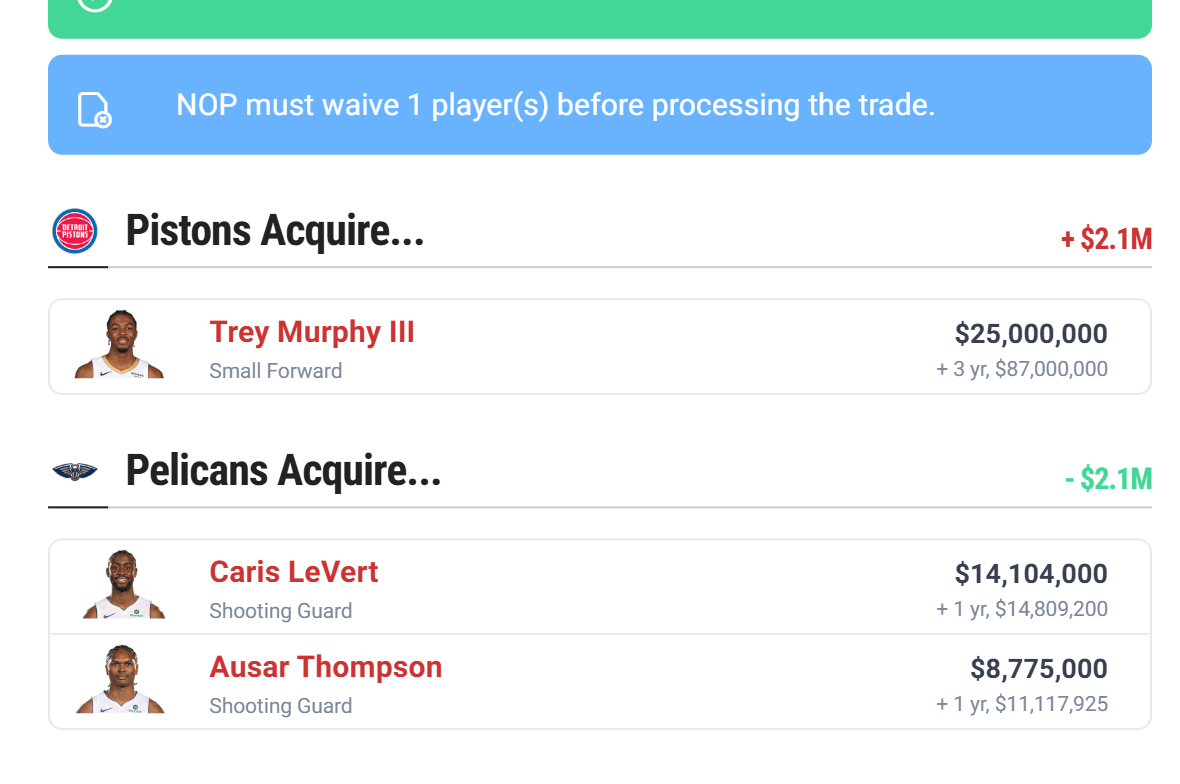Click the + 3 yr, $87,000,000 contract detail
Viewport: 1180px width, 784px height.
tap(1021, 369)
